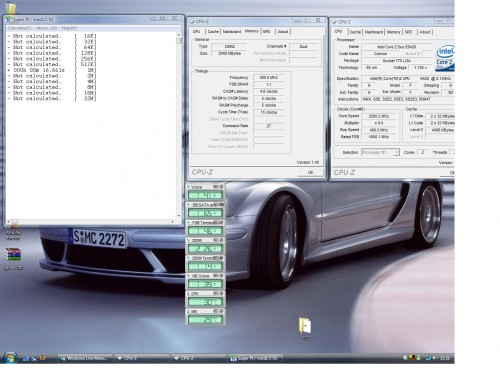This screenshot has height=375, width=500.
Task: Click the CAS# Latency value field
Action: click(x=269, y=91)
